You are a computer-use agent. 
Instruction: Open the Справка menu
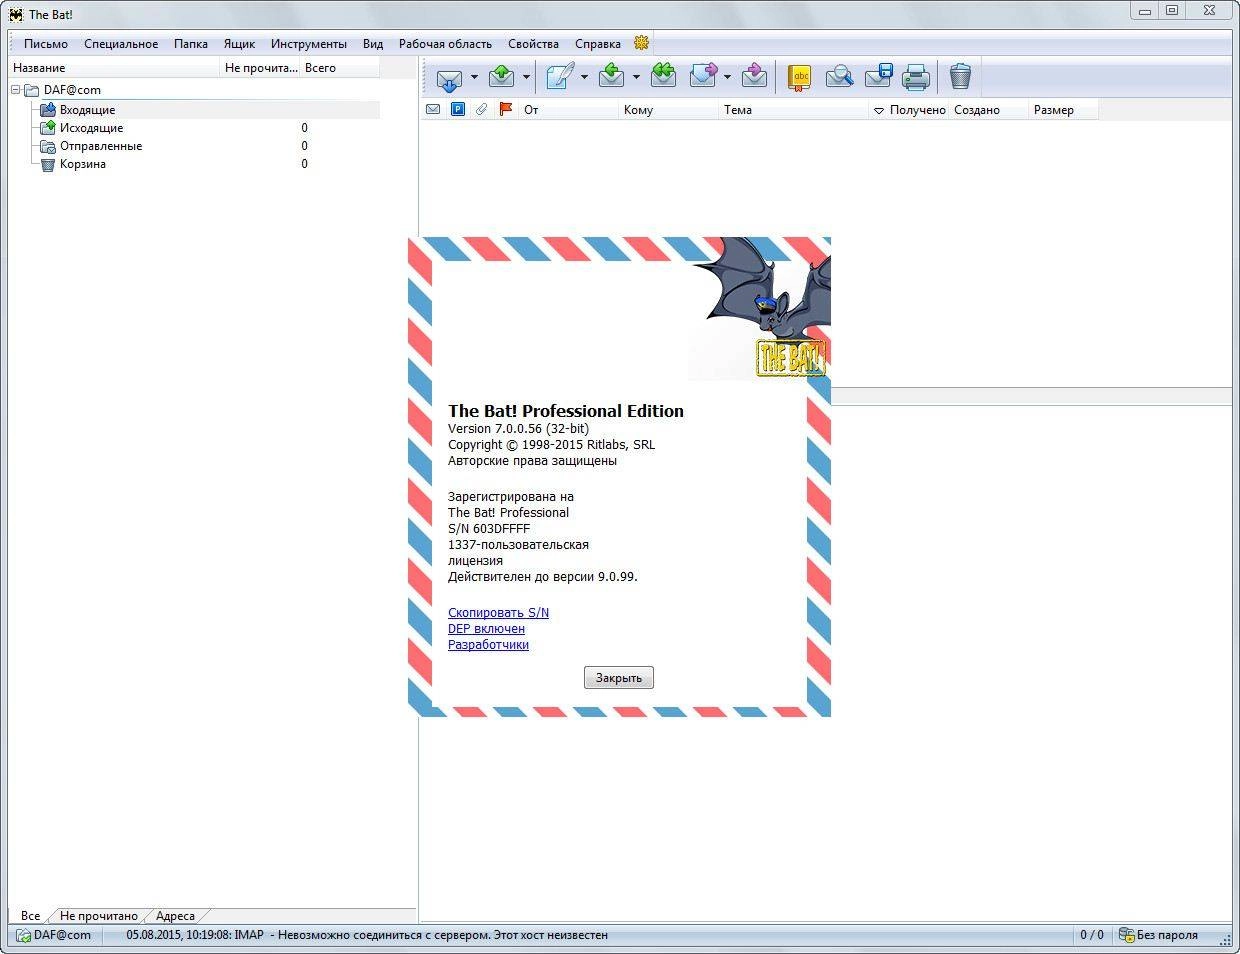[598, 44]
